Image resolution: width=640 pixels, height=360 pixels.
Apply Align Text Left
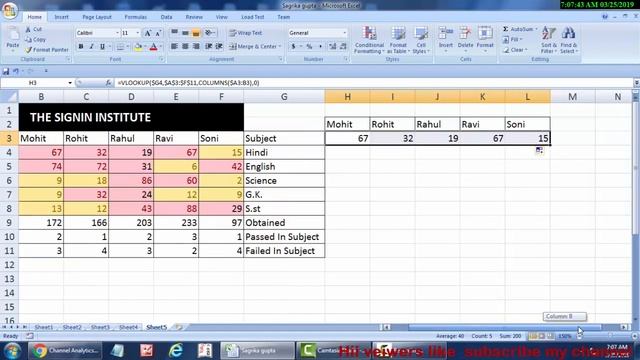pos(174,47)
